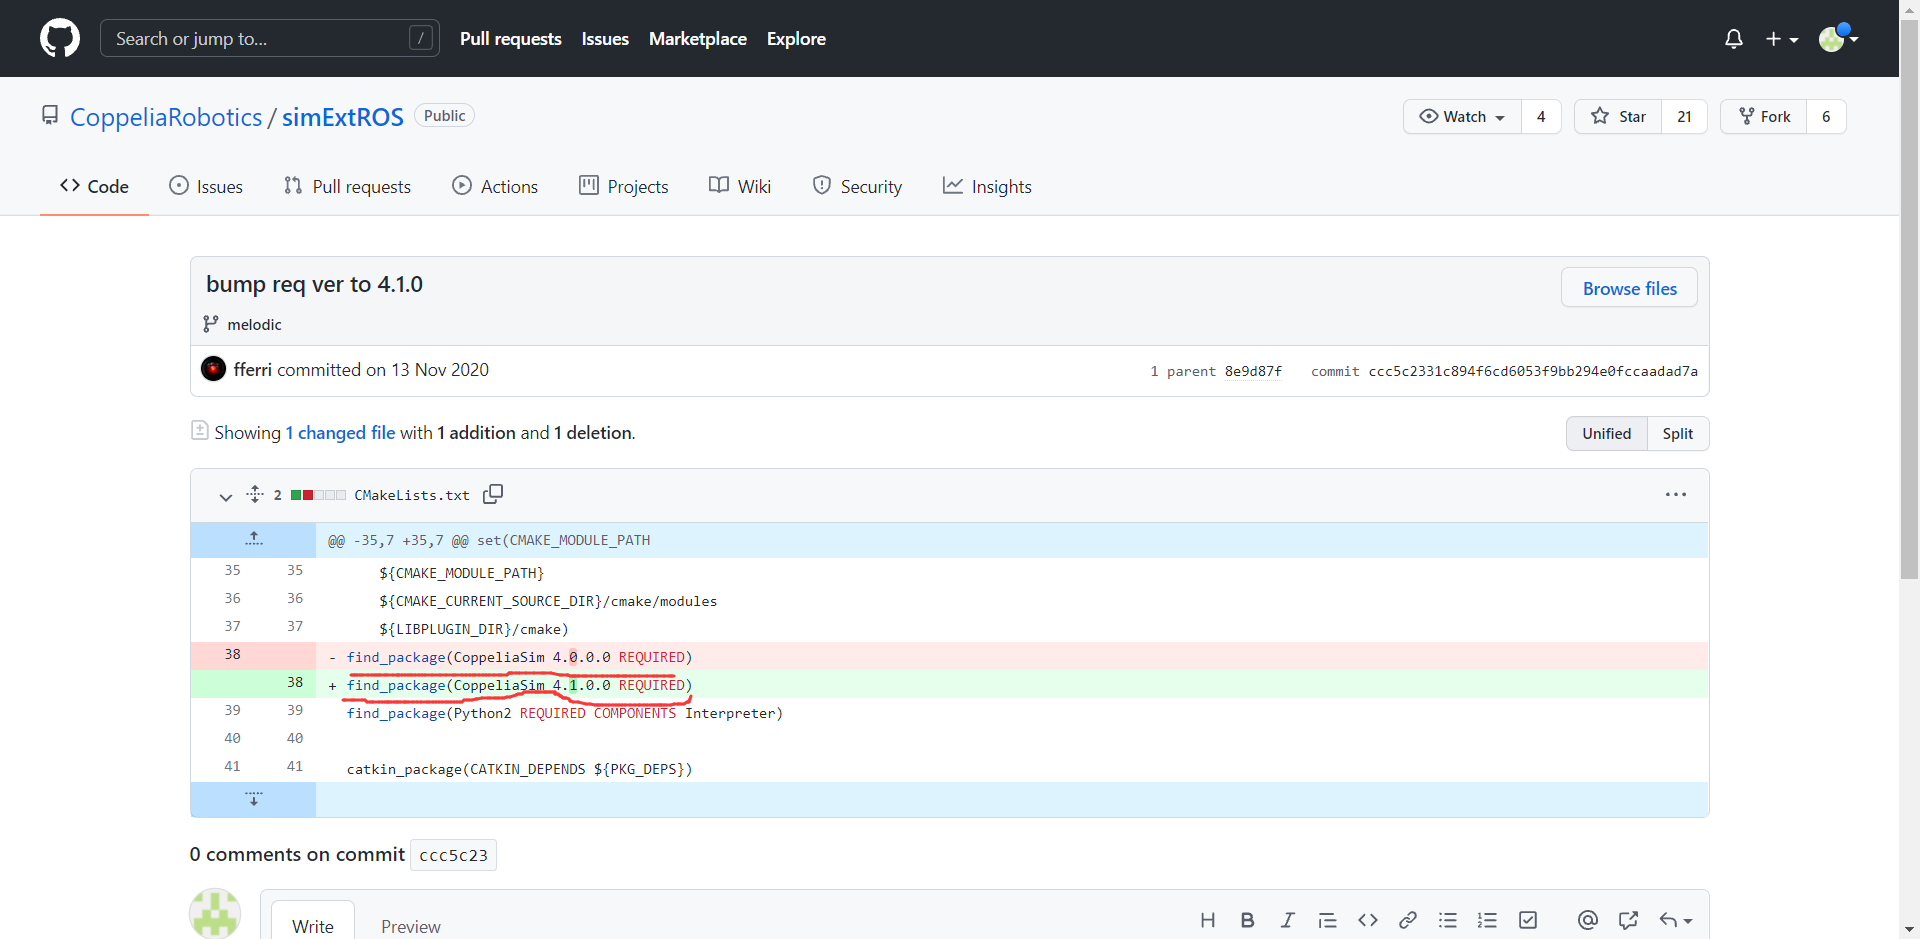1920x939 pixels.
Task: Copy CMakeLists.txt file path
Action: click(x=493, y=494)
